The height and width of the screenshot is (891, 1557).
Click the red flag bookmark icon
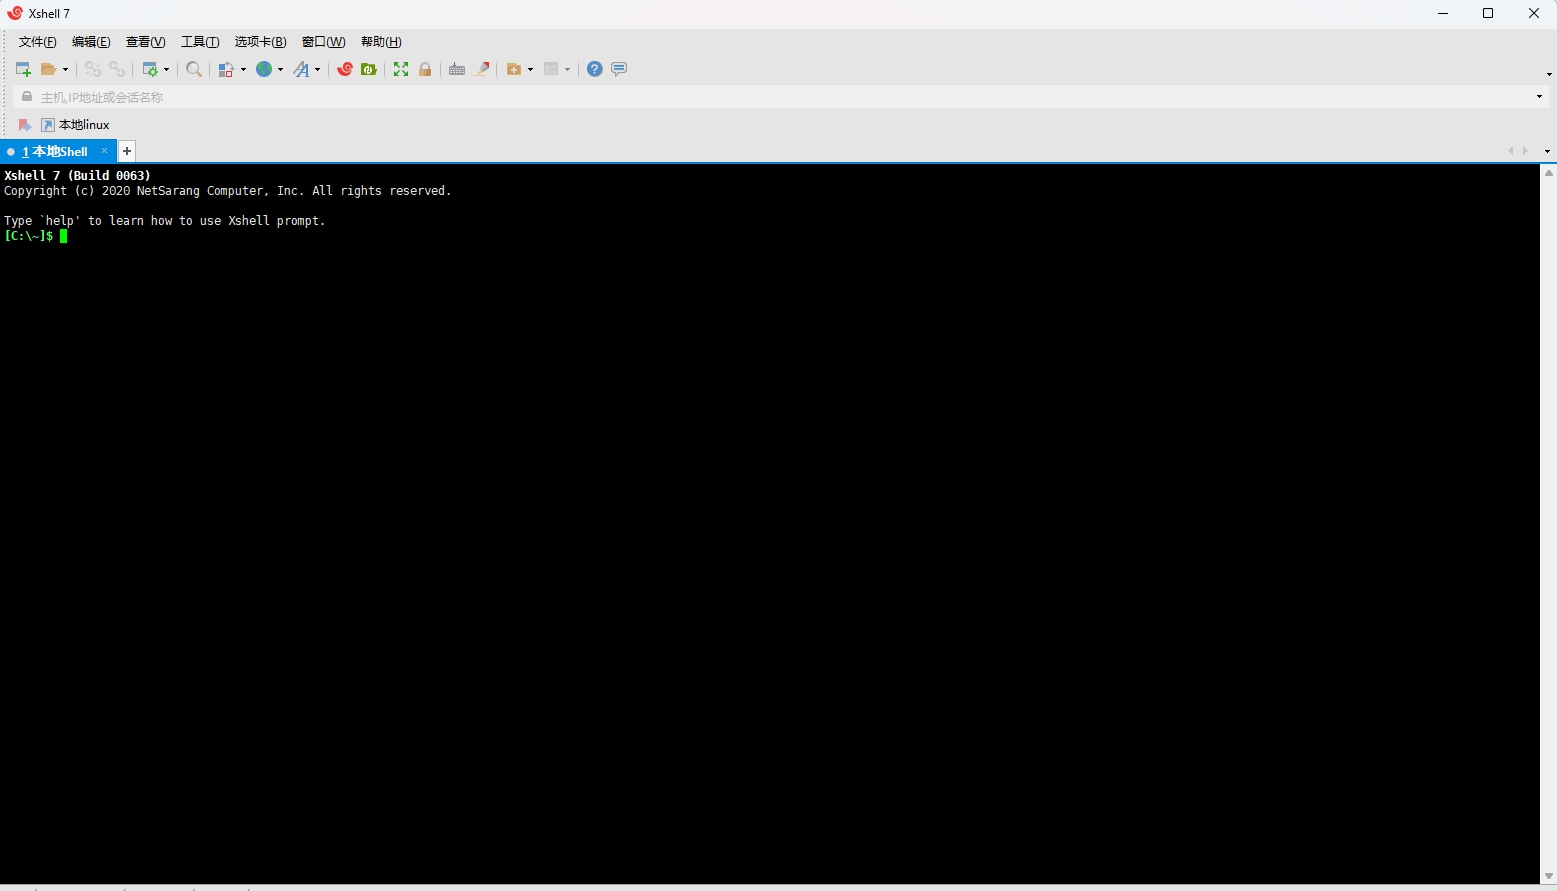(25, 125)
